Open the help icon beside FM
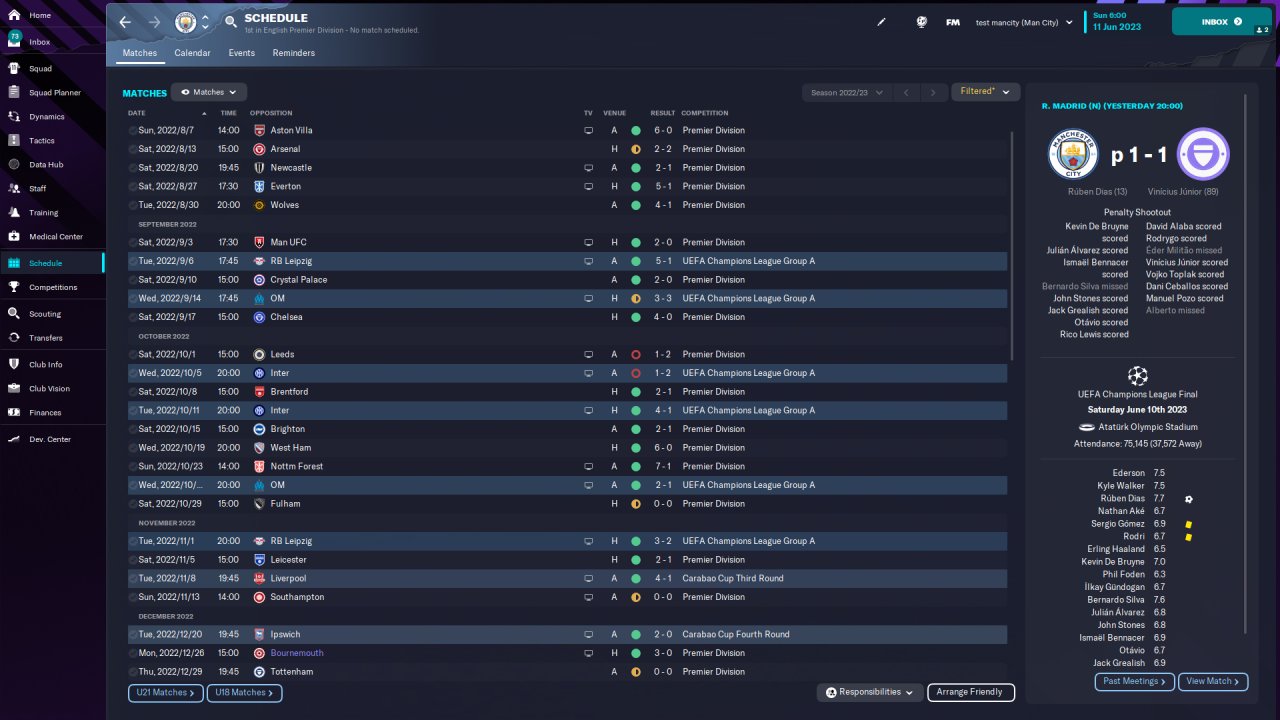 point(922,22)
